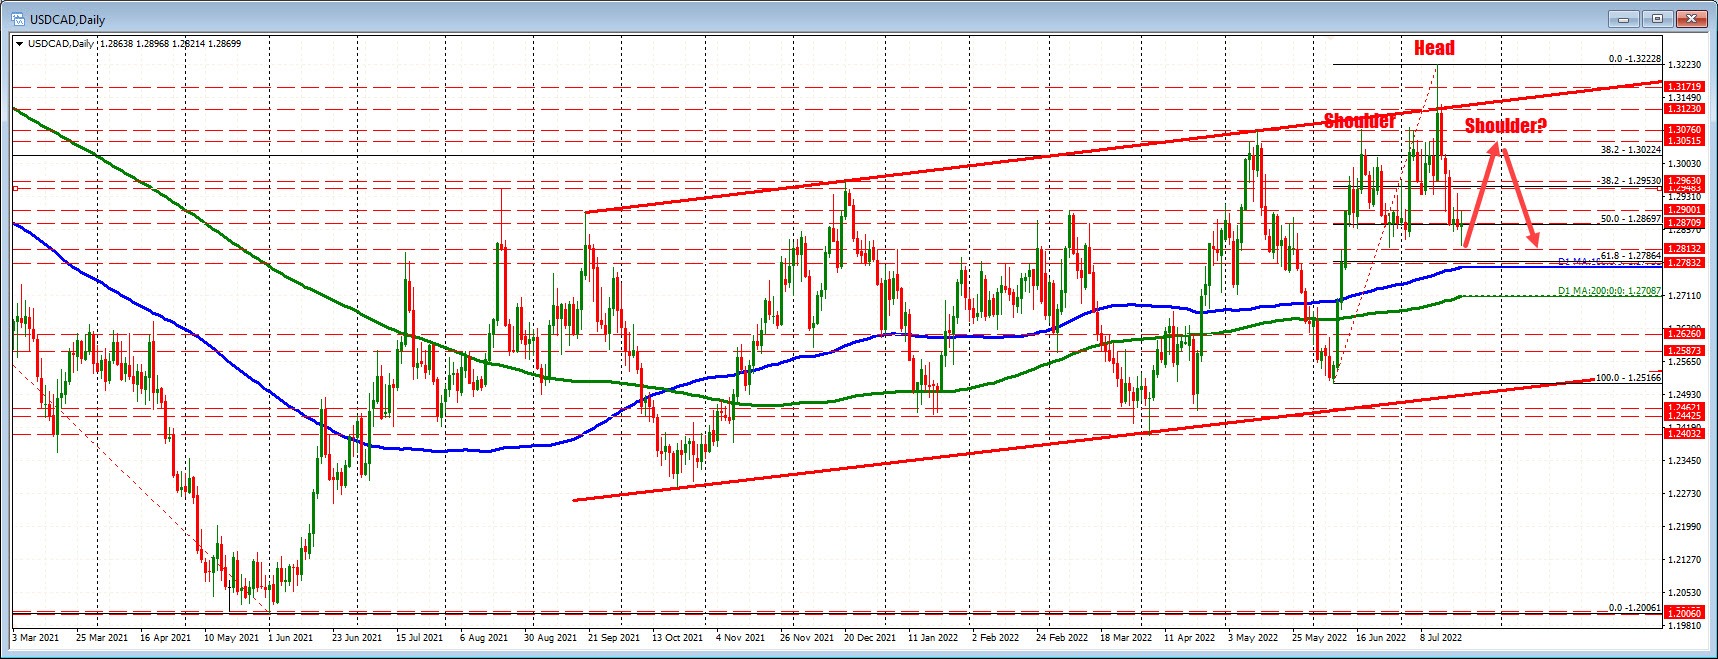Click the 1.27832 red price label
The width and height of the screenshot is (1718, 659).
point(1683,263)
